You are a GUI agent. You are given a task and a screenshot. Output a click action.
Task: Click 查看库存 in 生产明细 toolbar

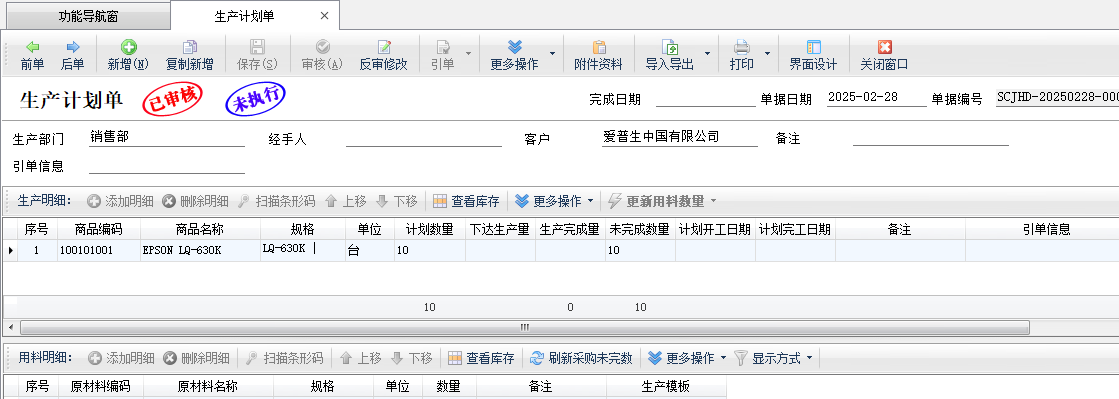tap(467, 201)
